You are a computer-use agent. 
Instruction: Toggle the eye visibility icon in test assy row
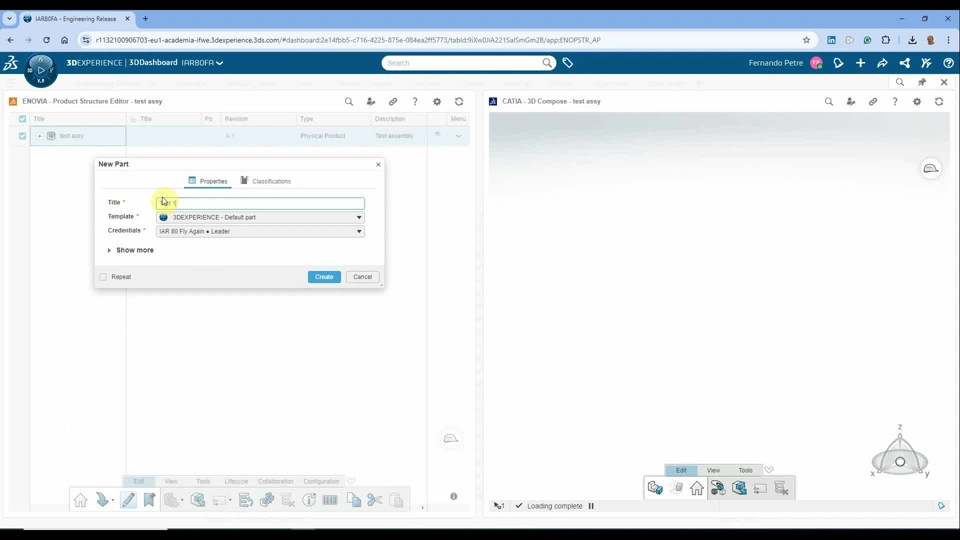click(x=437, y=134)
